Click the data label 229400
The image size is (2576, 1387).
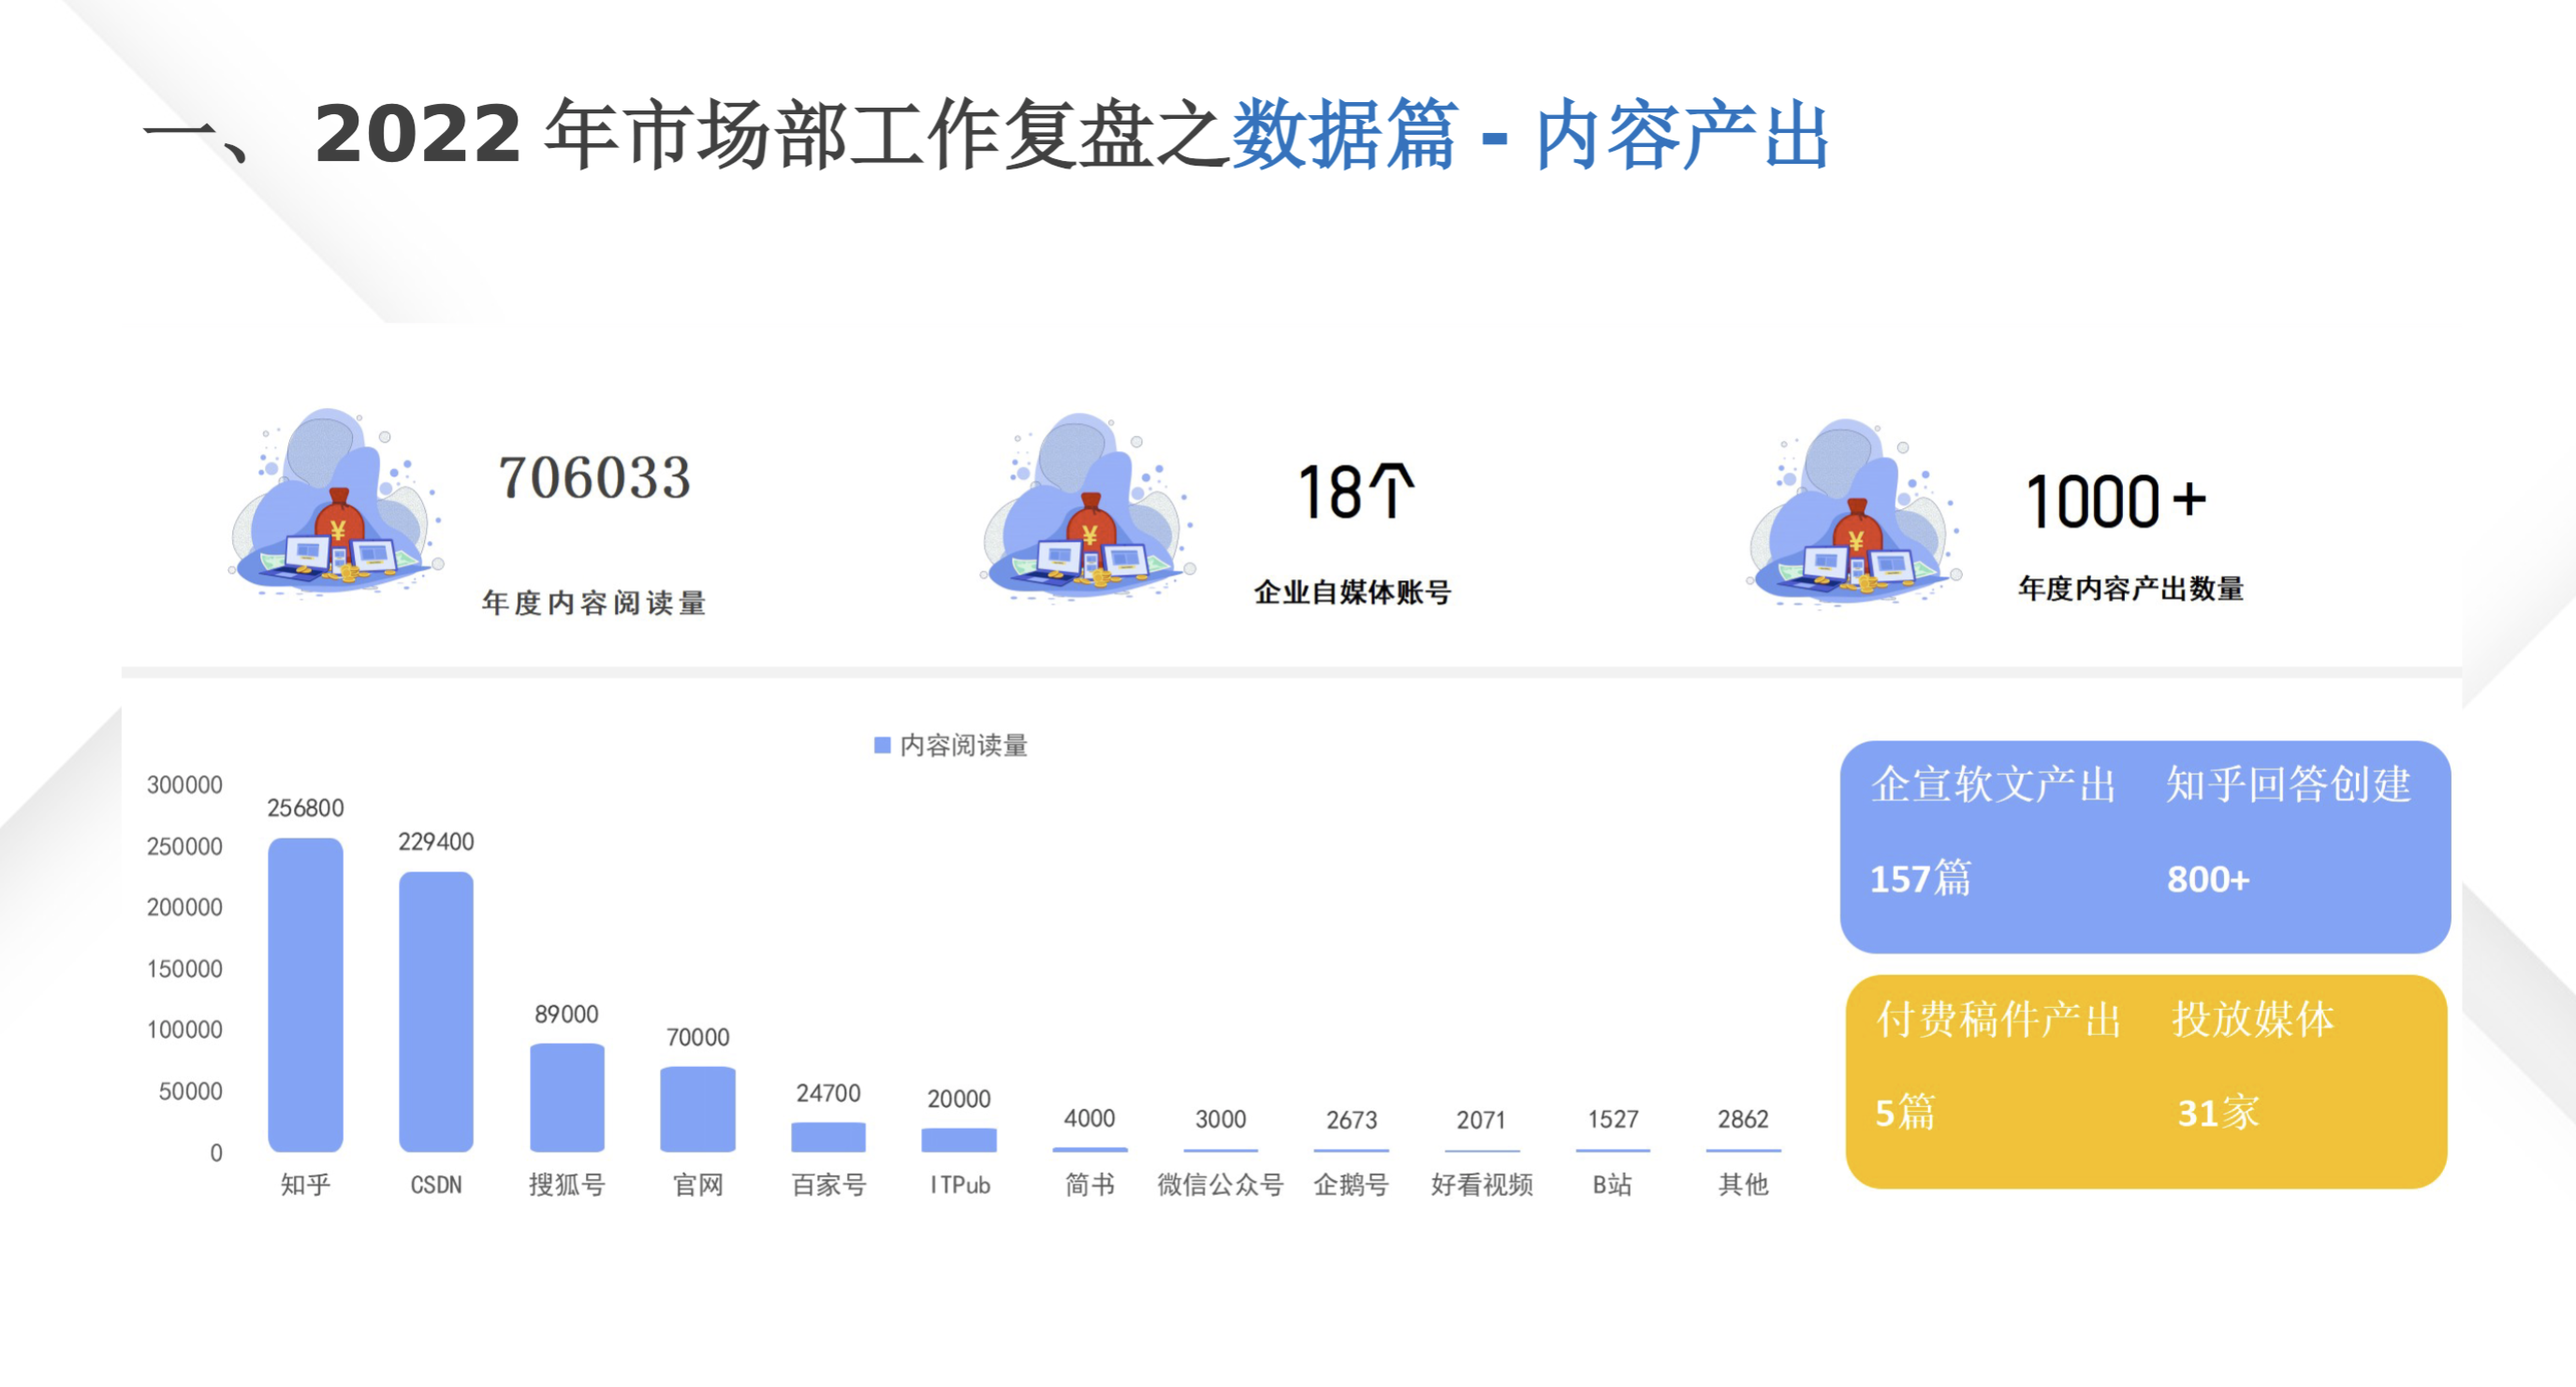point(436,842)
